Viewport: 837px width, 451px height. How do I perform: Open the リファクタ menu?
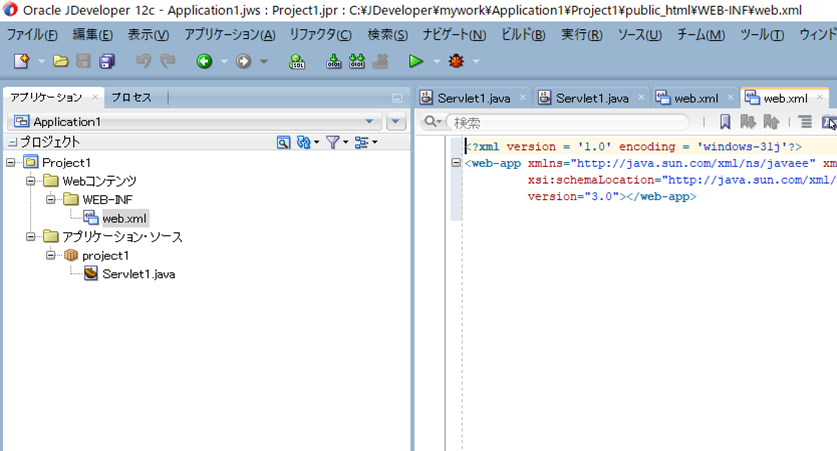click(x=320, y=35)
